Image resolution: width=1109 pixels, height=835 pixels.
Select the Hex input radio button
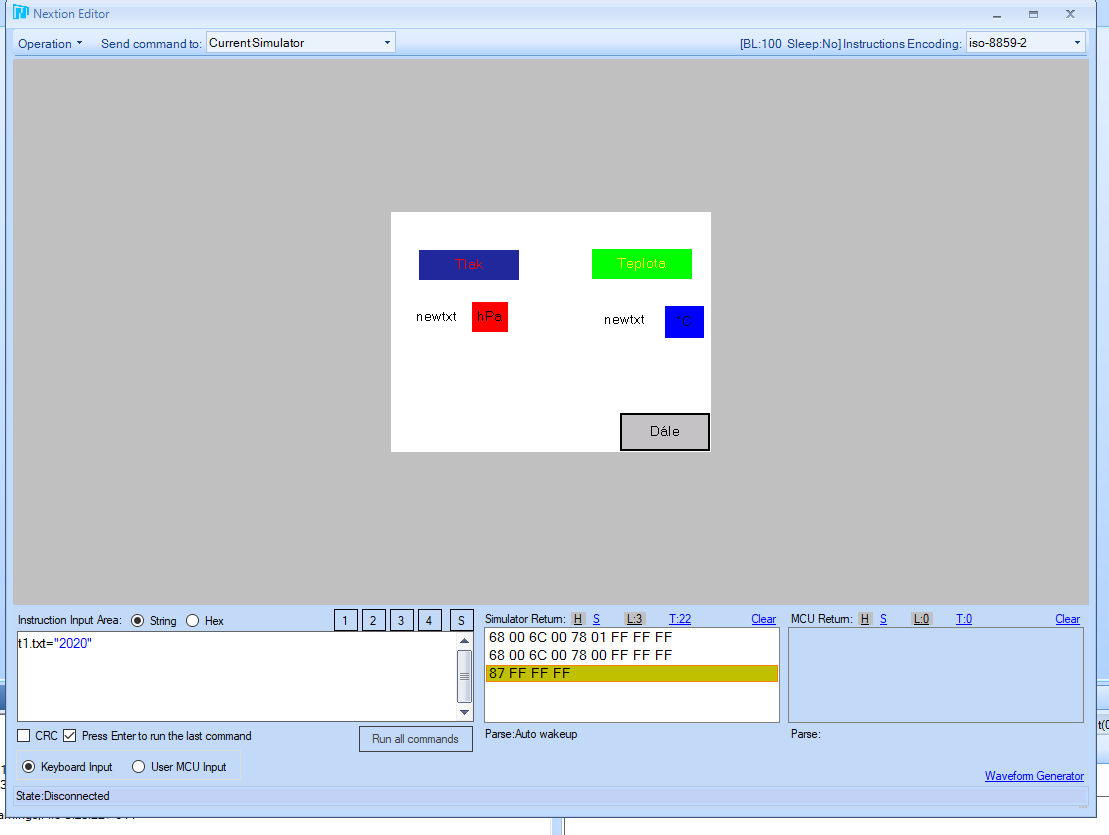click(193, 621)
